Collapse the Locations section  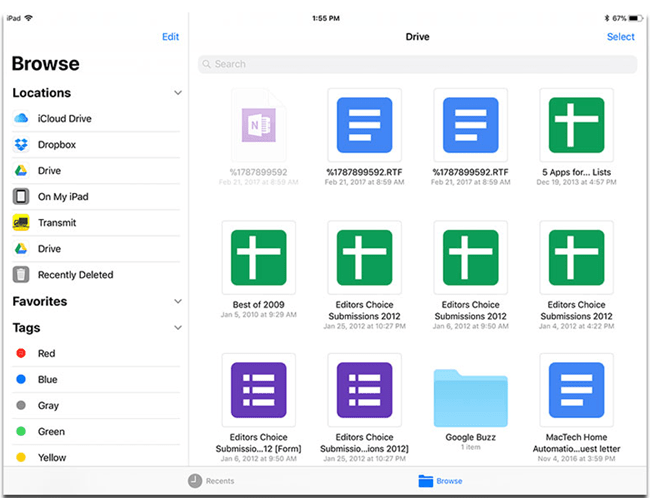click(178, 93)
